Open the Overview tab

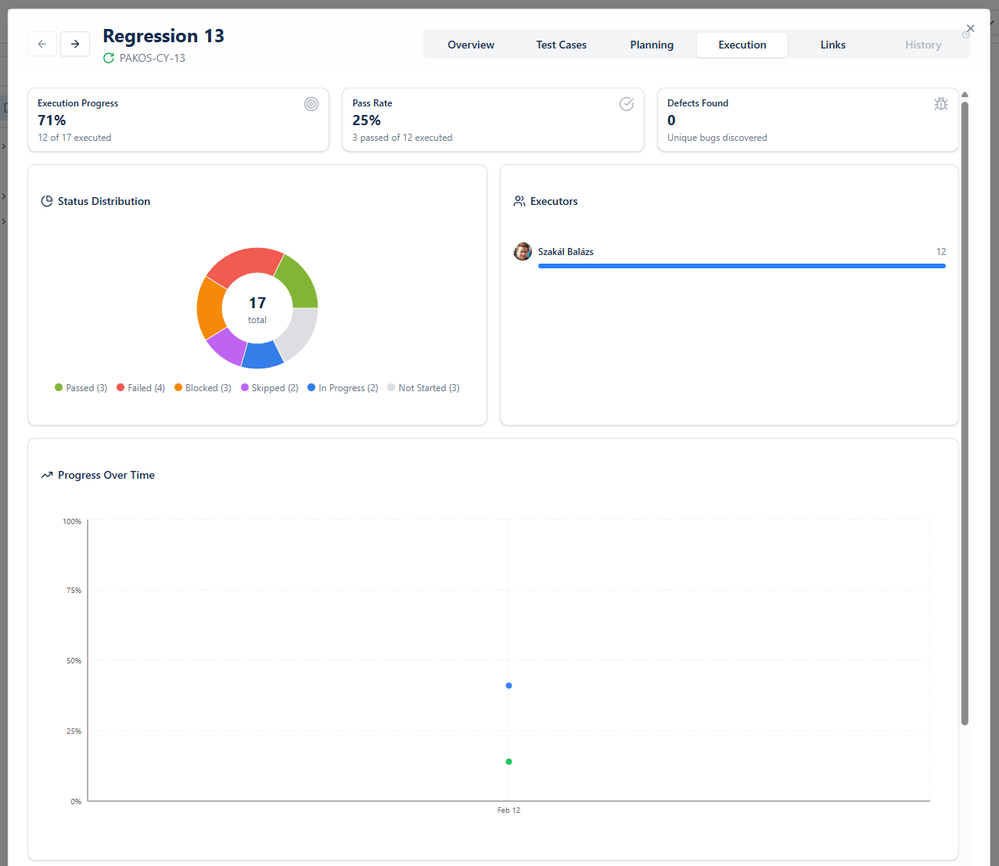(x=471, y=45)
